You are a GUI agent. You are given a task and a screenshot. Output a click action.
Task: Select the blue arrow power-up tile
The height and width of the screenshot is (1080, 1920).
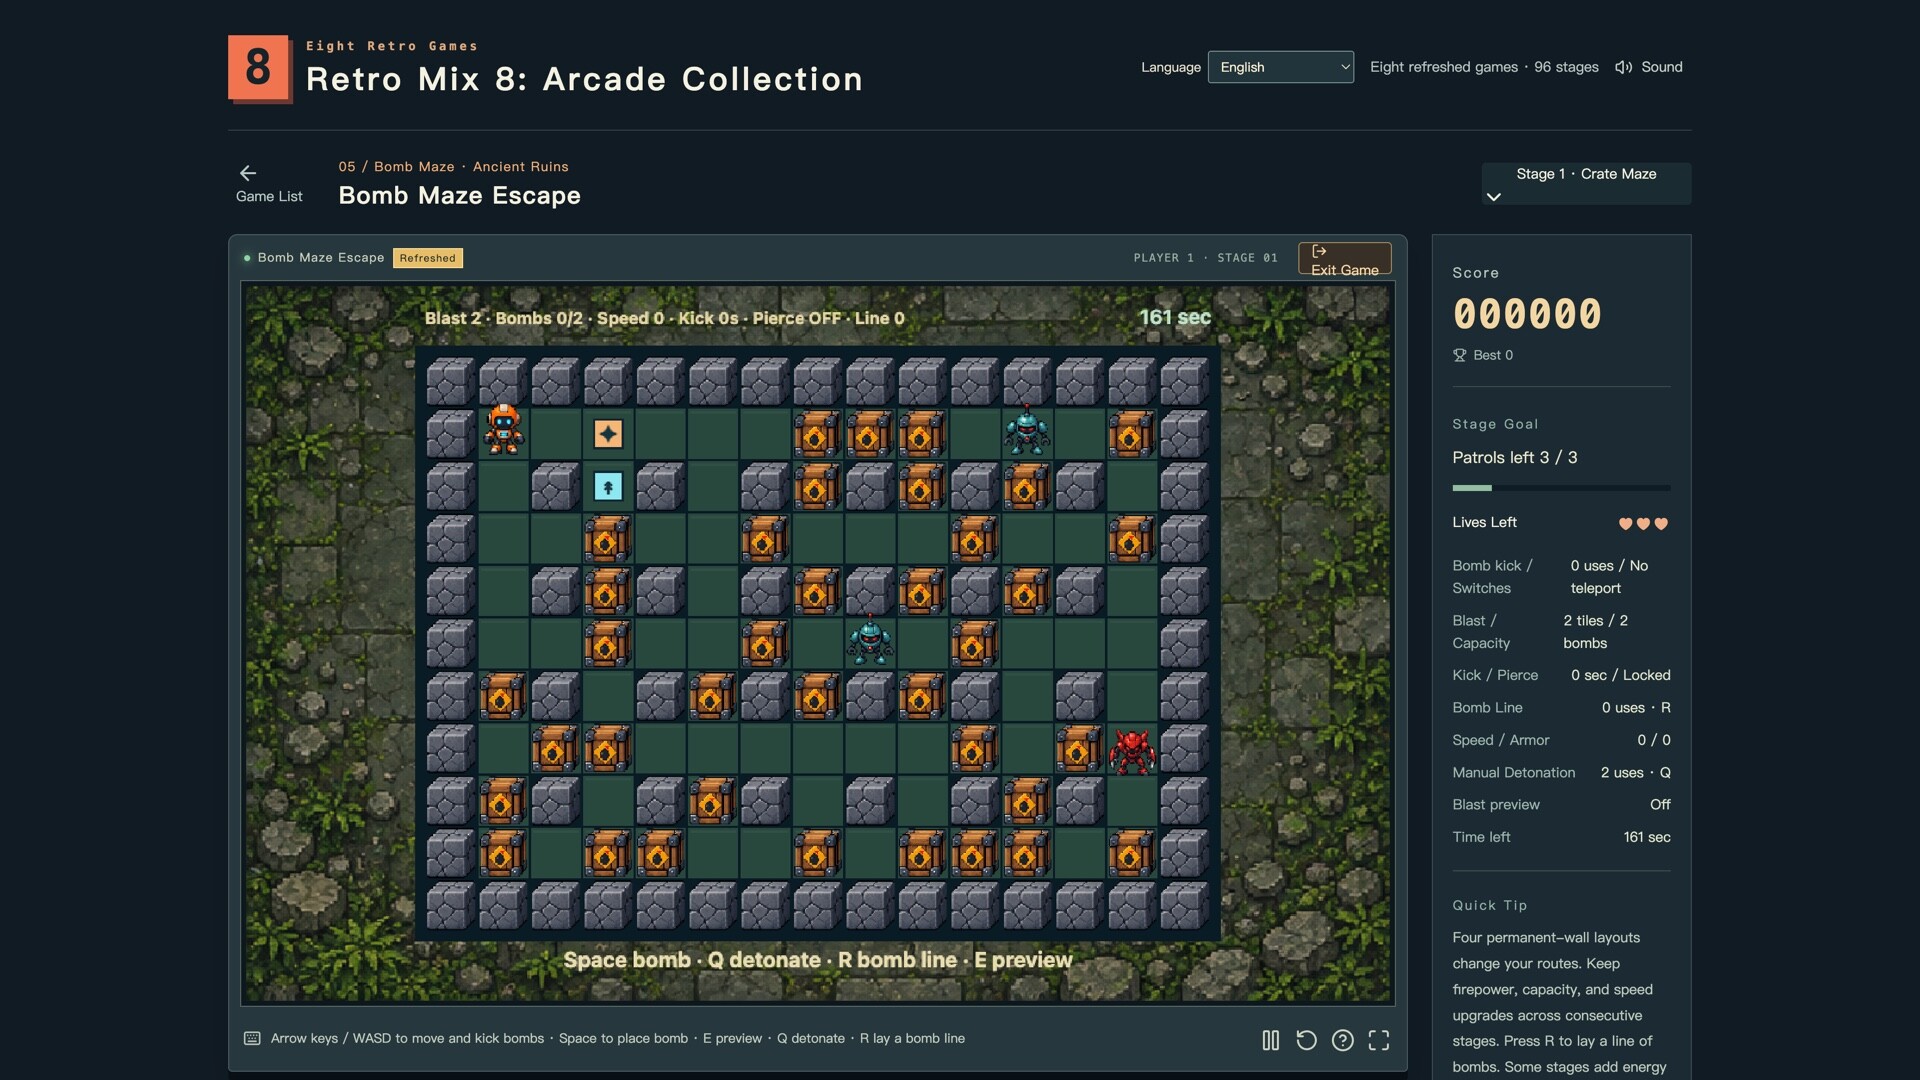tap(608, 487)
